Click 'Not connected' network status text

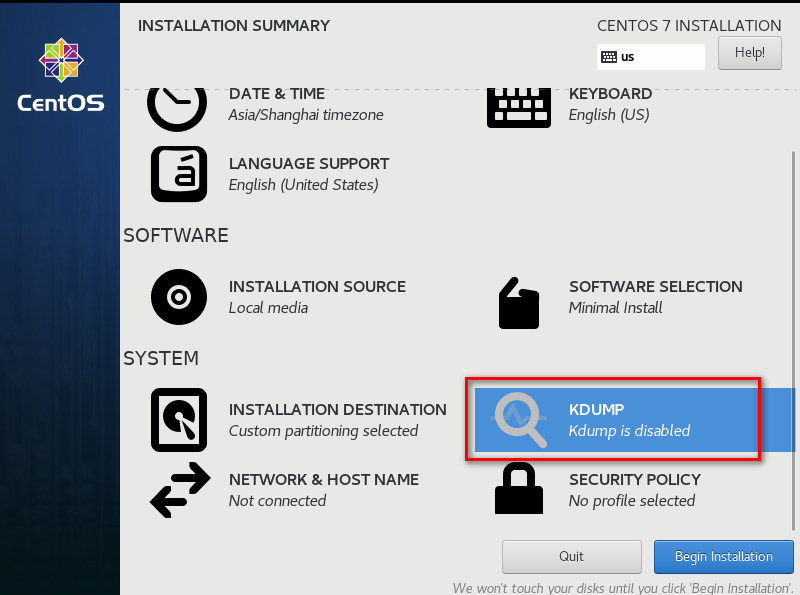[x=278, y=501]
